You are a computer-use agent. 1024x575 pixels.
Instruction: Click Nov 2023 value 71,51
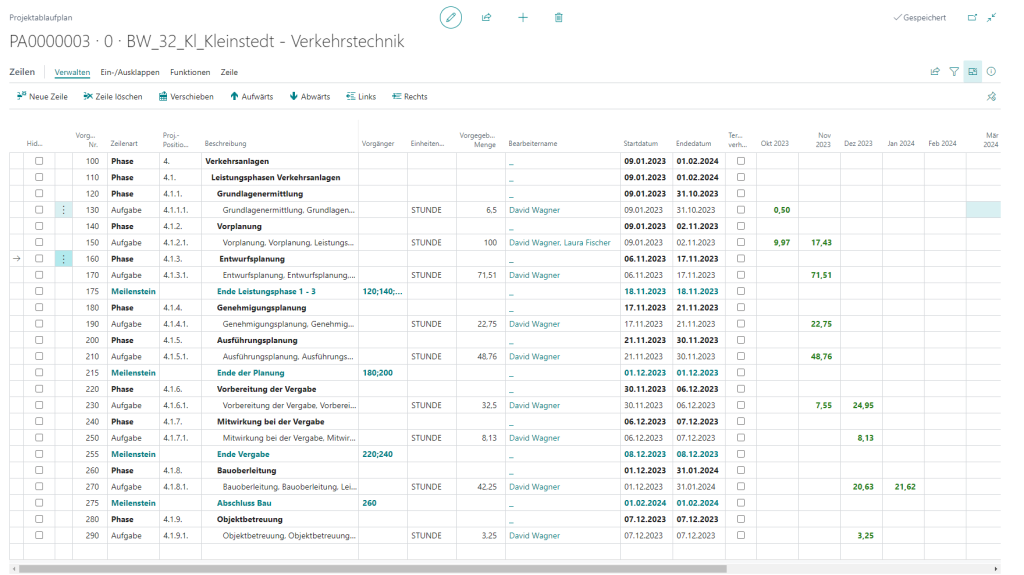822,275
